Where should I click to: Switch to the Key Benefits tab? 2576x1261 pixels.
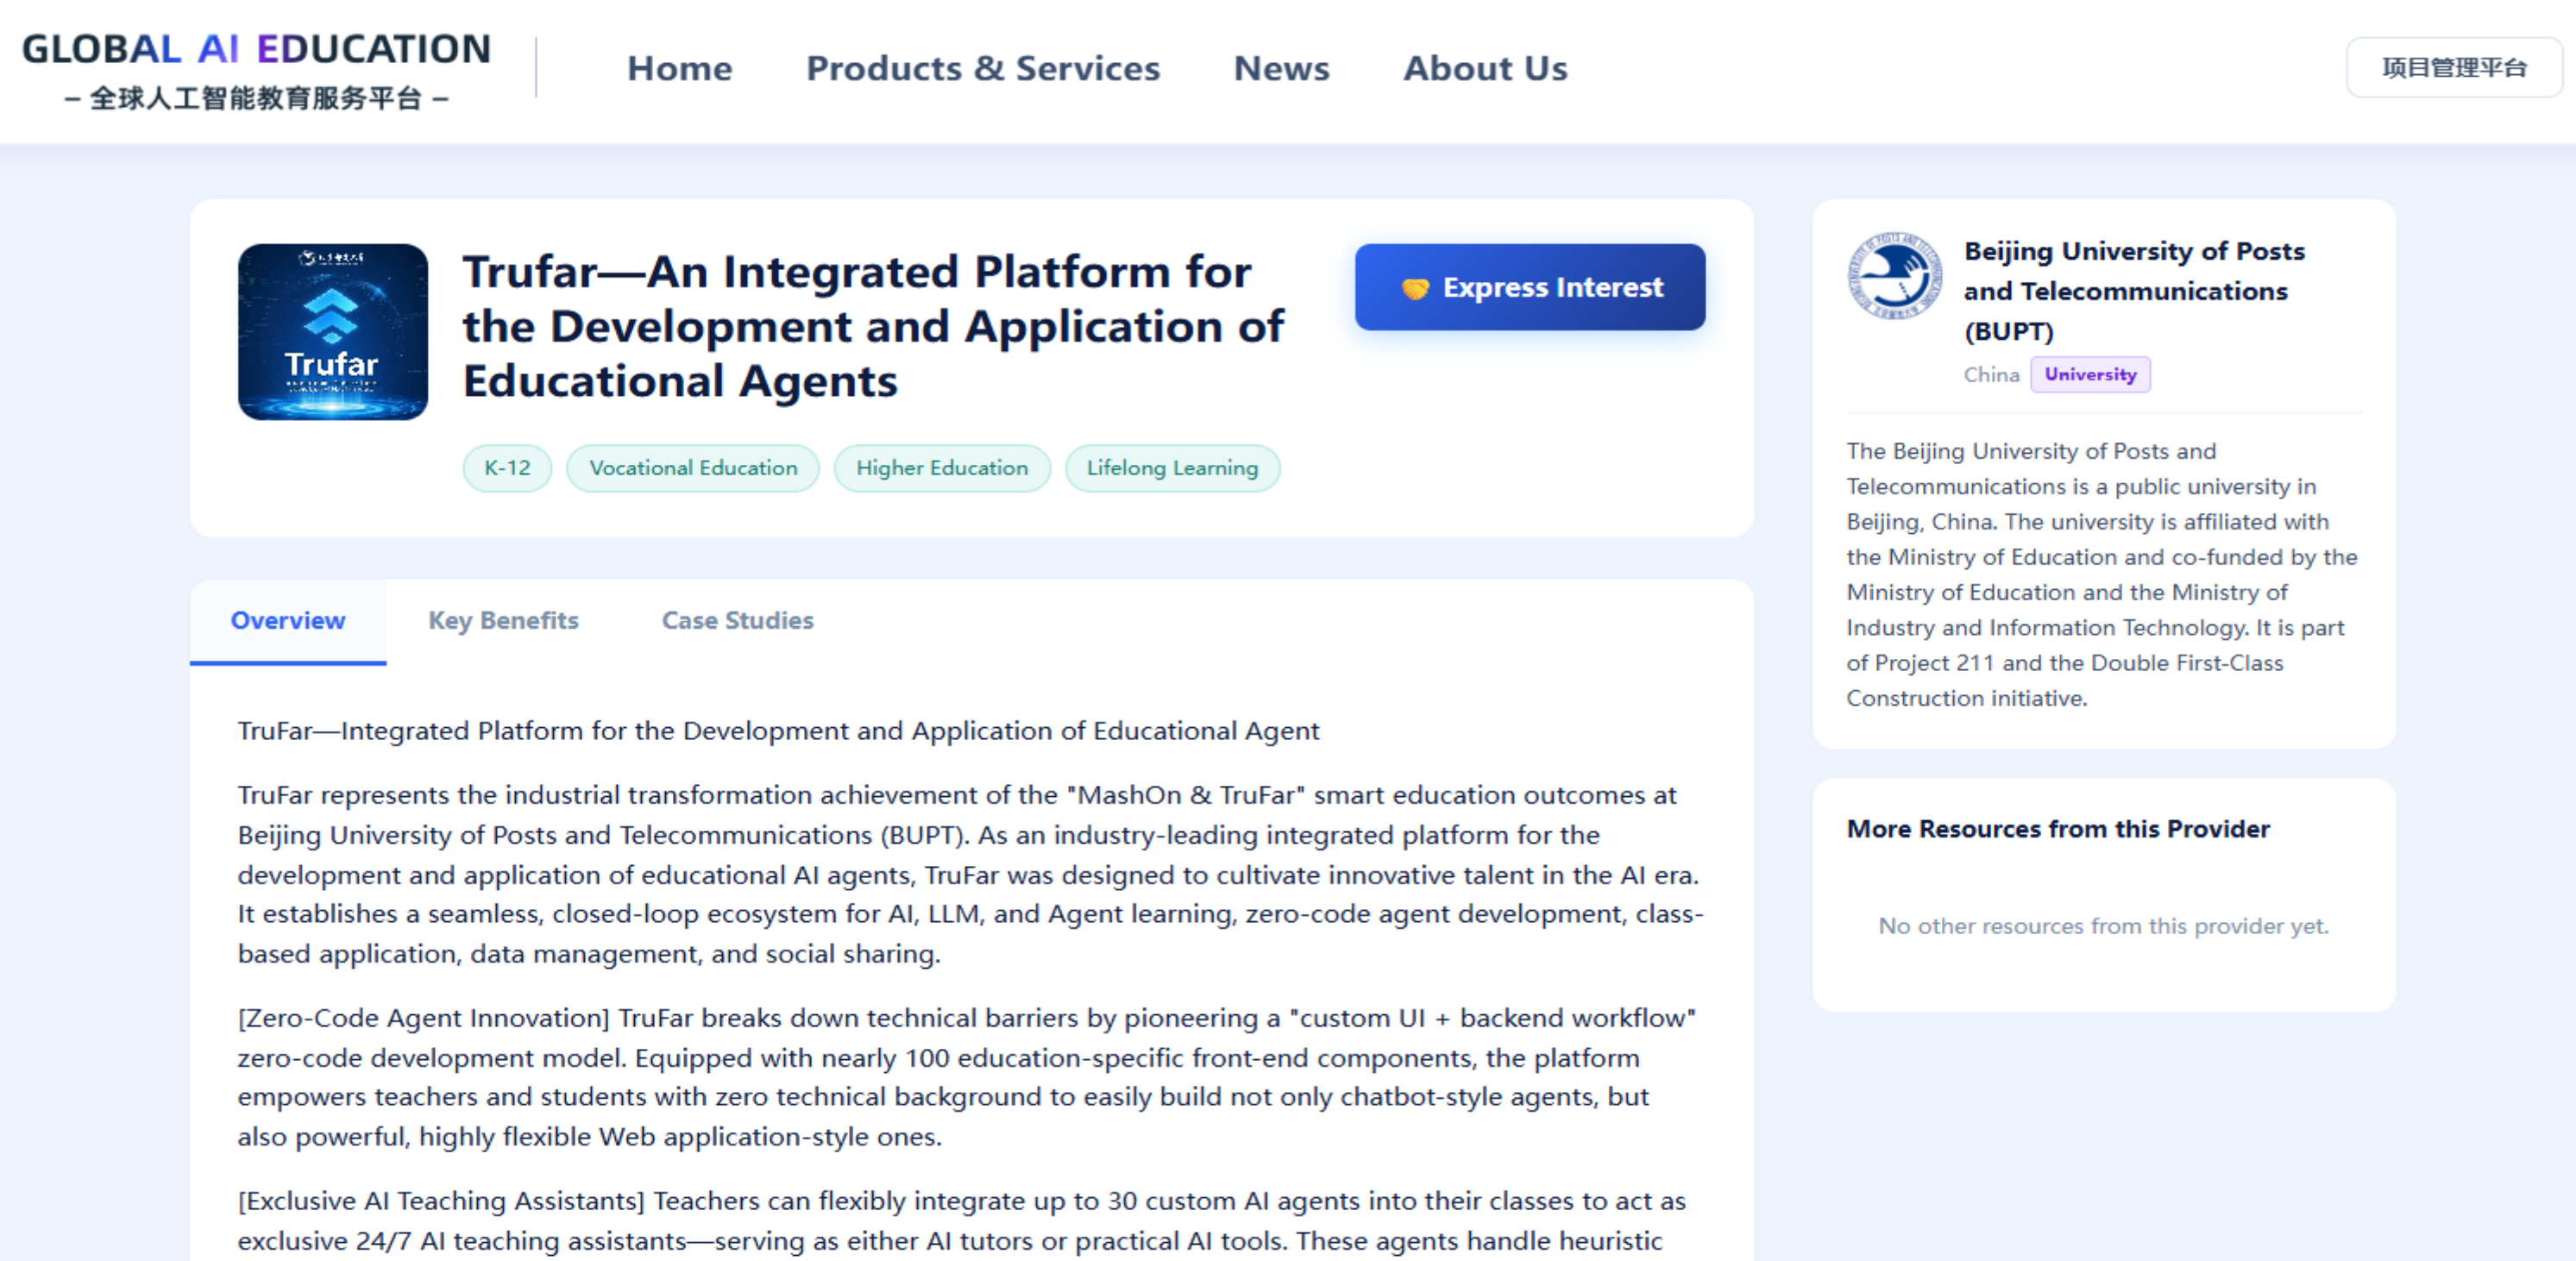point(503,621)
